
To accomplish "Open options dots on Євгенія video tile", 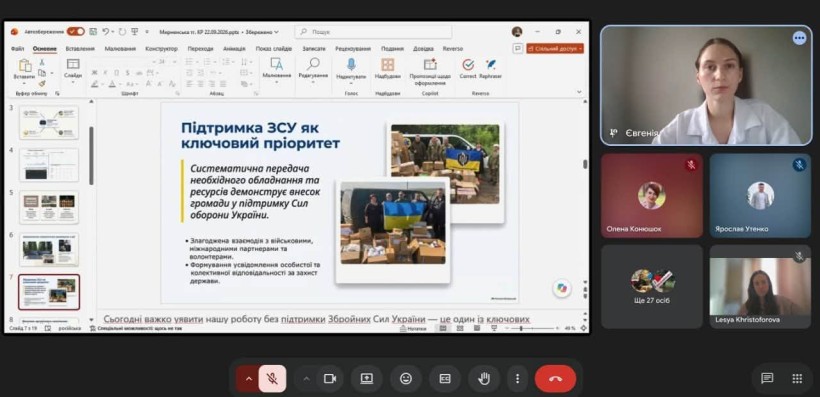I will click(799, 38).
